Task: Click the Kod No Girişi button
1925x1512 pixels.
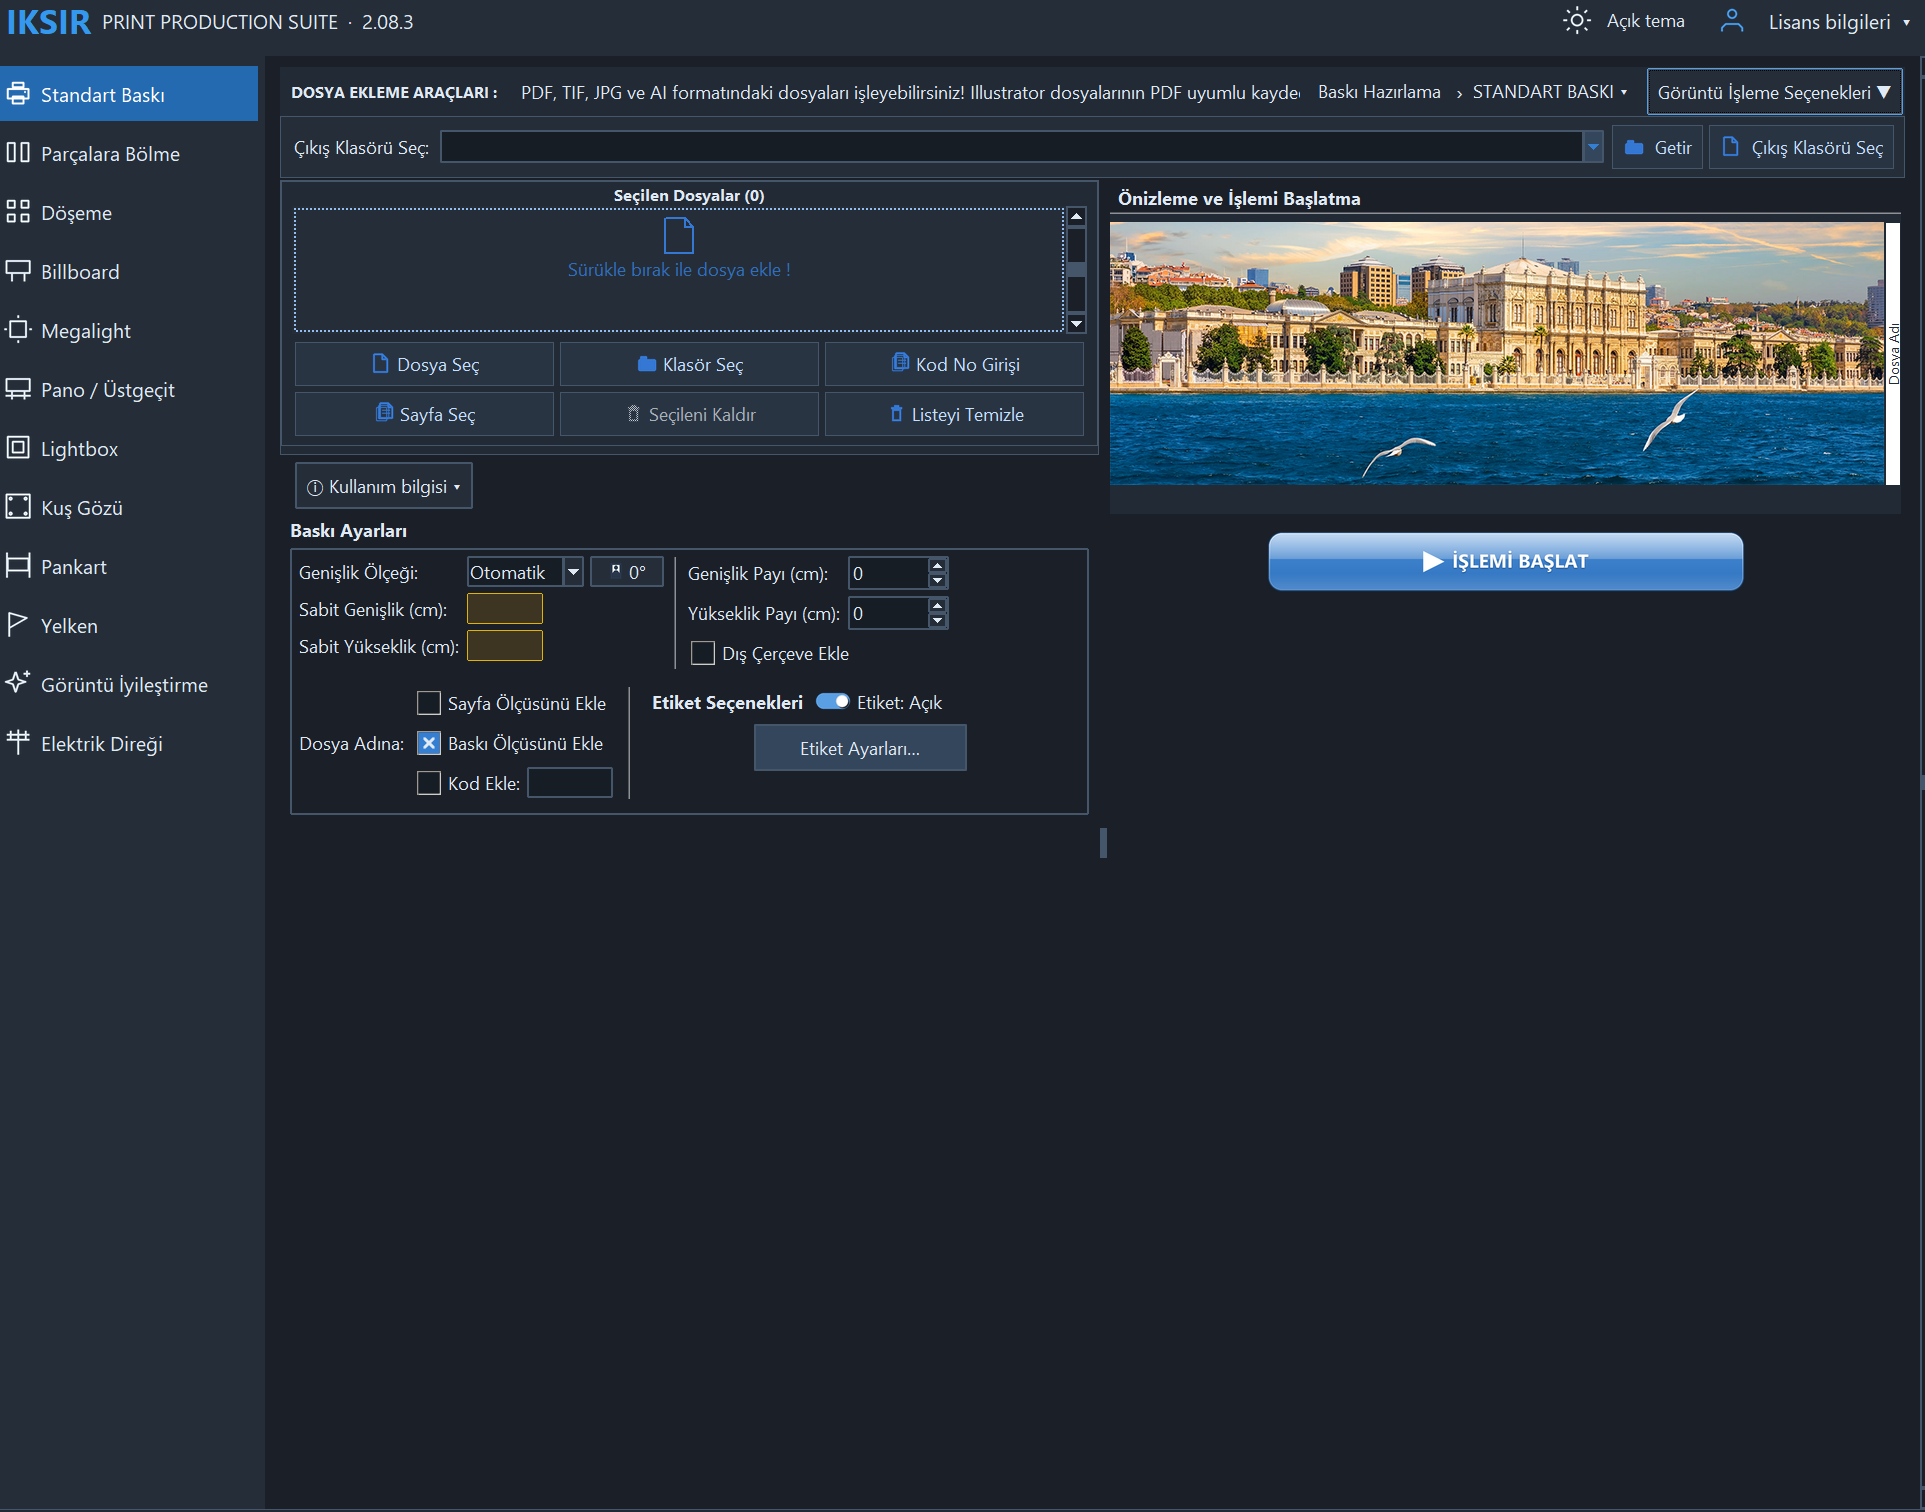Action: [x=954, y=364]
